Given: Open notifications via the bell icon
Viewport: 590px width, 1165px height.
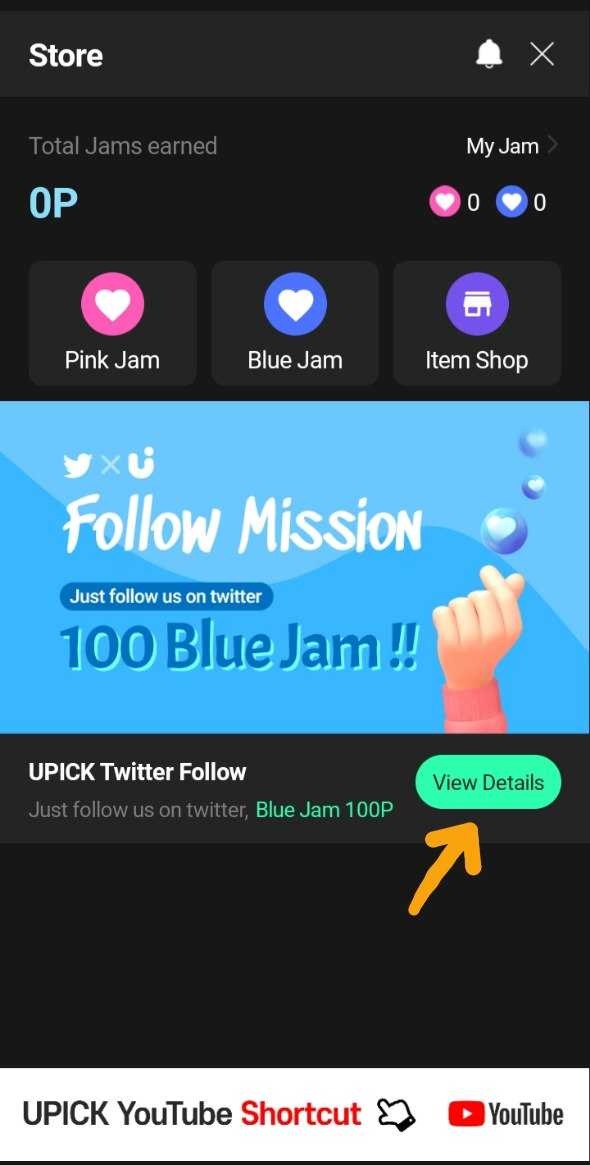Looking at the screenshot, I should (x=489, y=53).
